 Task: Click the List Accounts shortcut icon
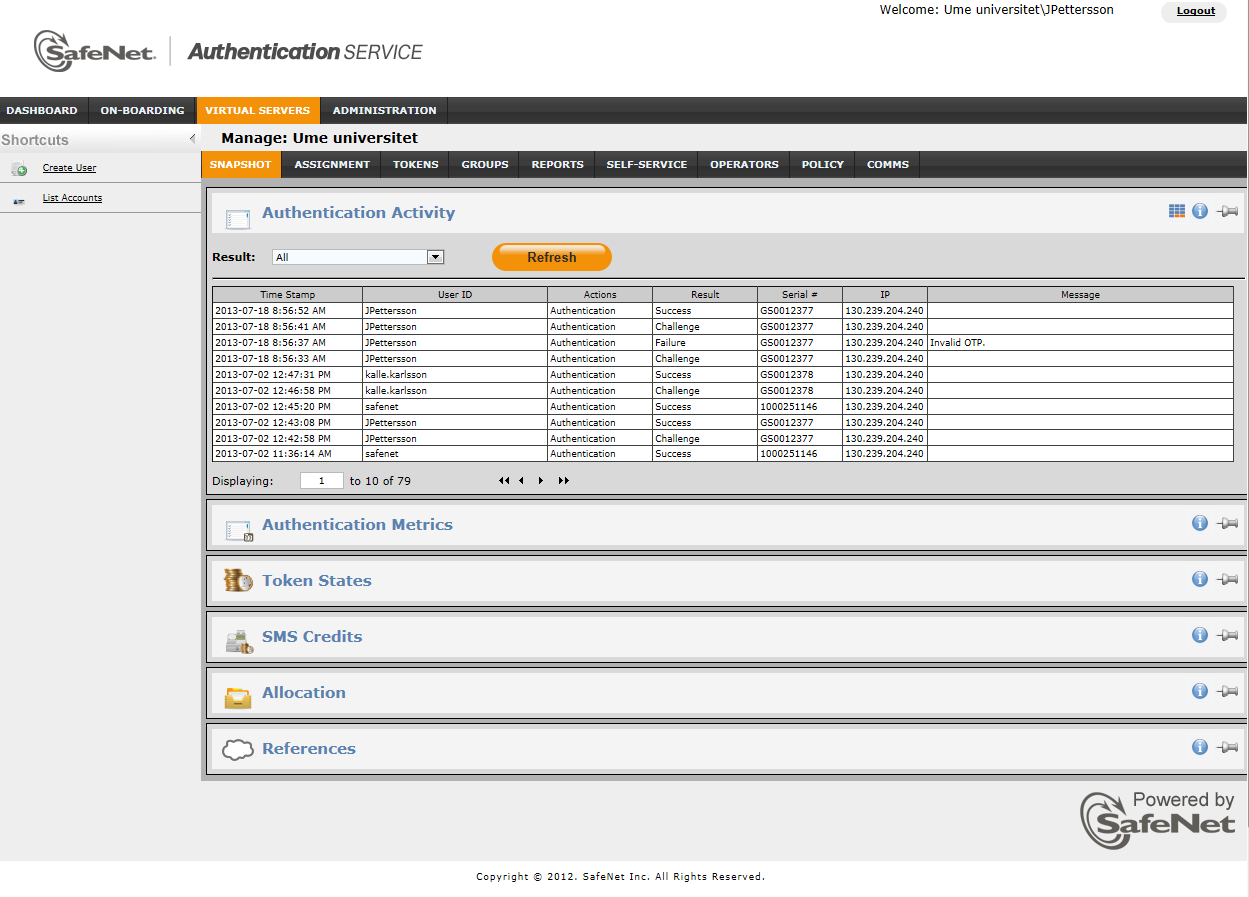(19, 200)
